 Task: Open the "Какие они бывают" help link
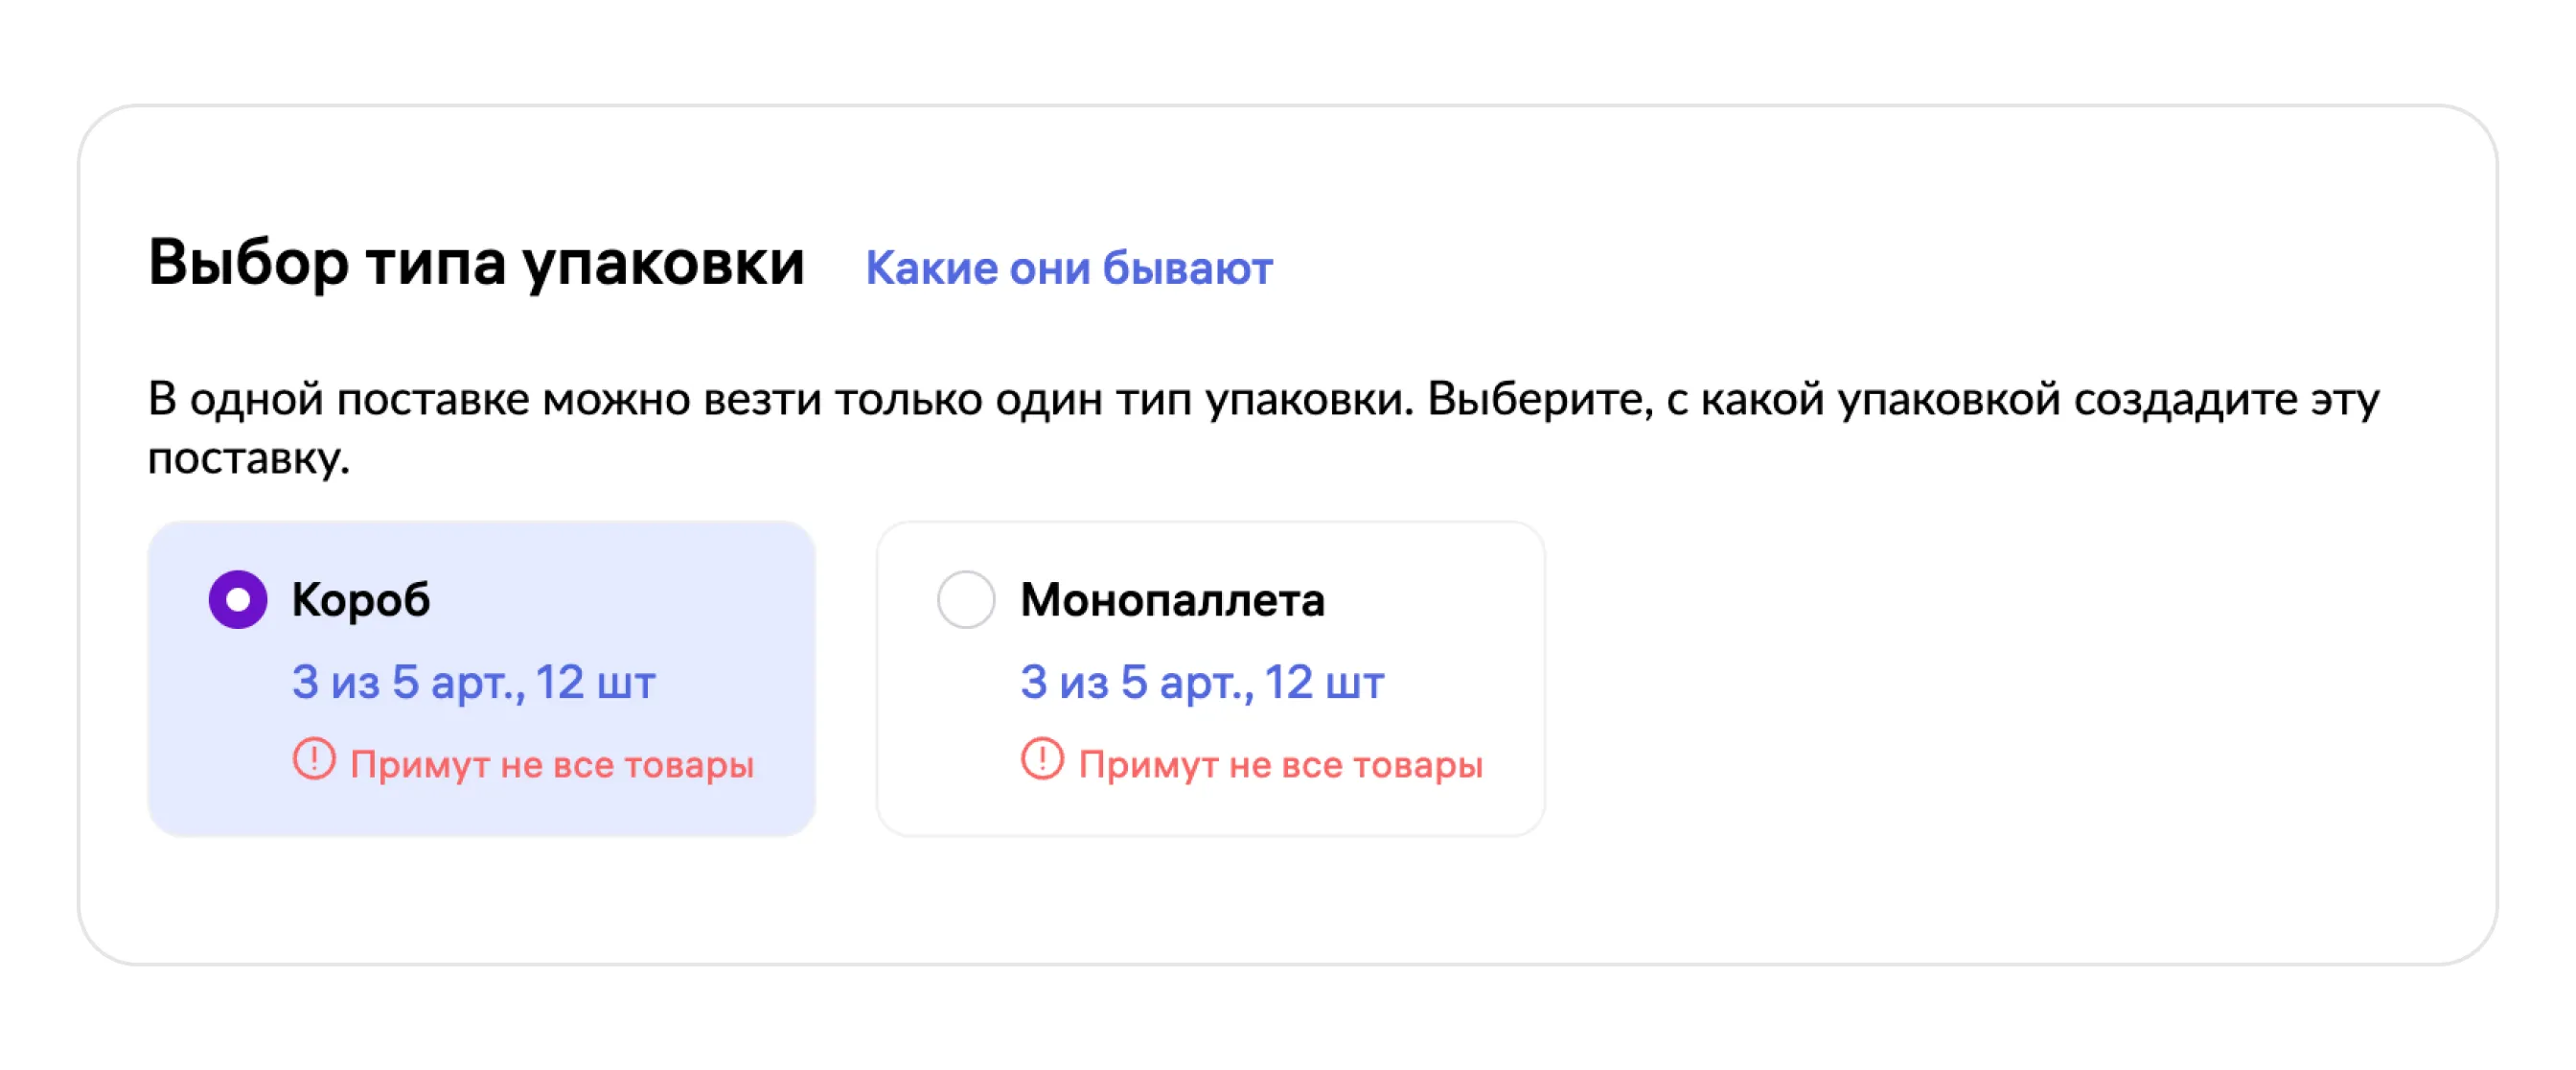[x=1068, y=268]
